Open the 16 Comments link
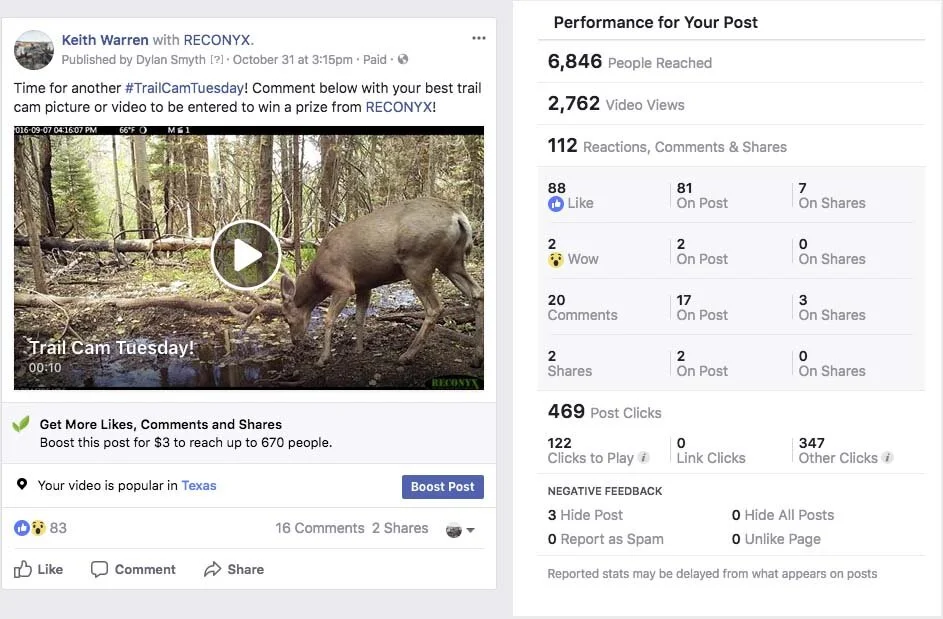Screen dimensions: 943x619 click(320, 528)
